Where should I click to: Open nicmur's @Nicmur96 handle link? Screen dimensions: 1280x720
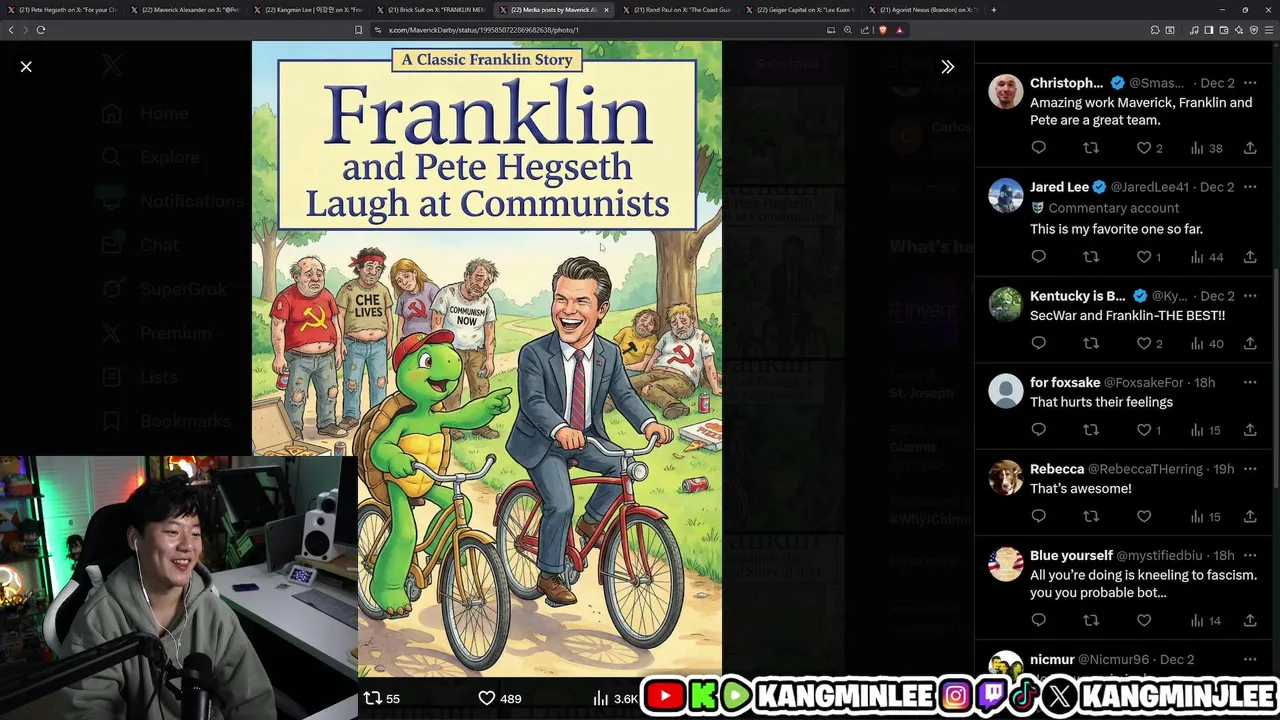(1112, 660)
